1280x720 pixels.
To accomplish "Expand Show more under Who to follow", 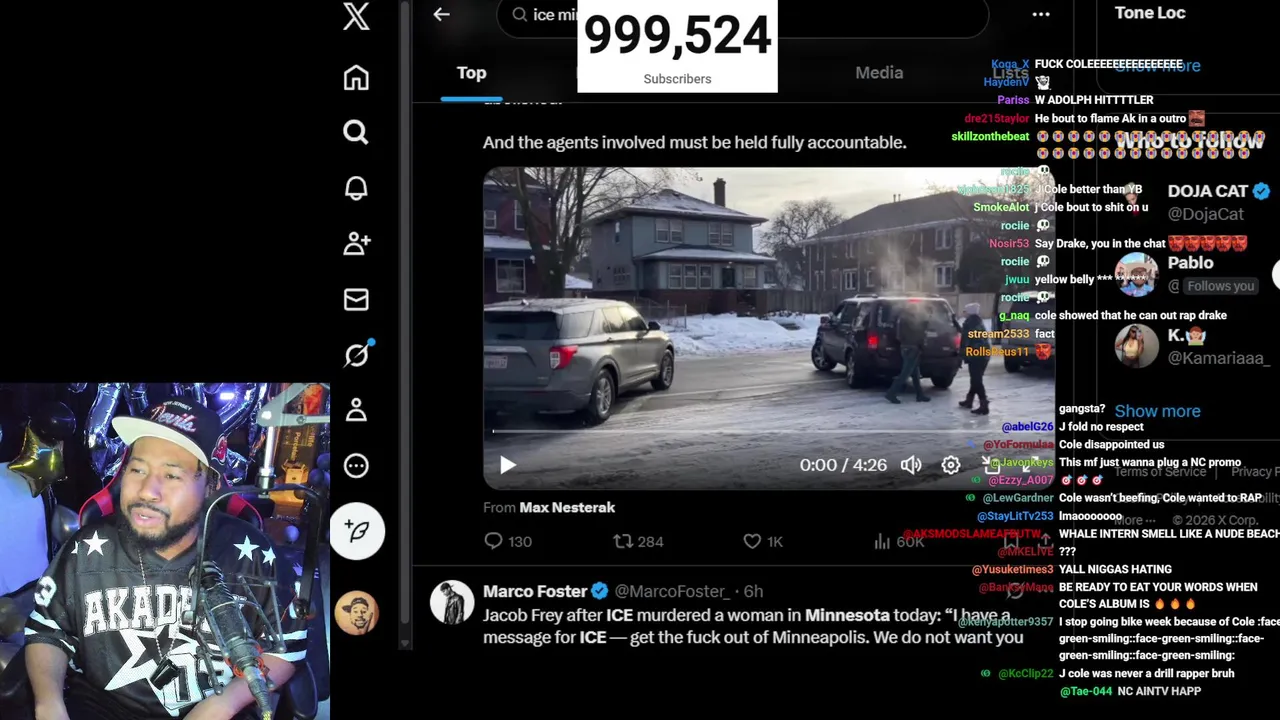I will click(1157, 411).
